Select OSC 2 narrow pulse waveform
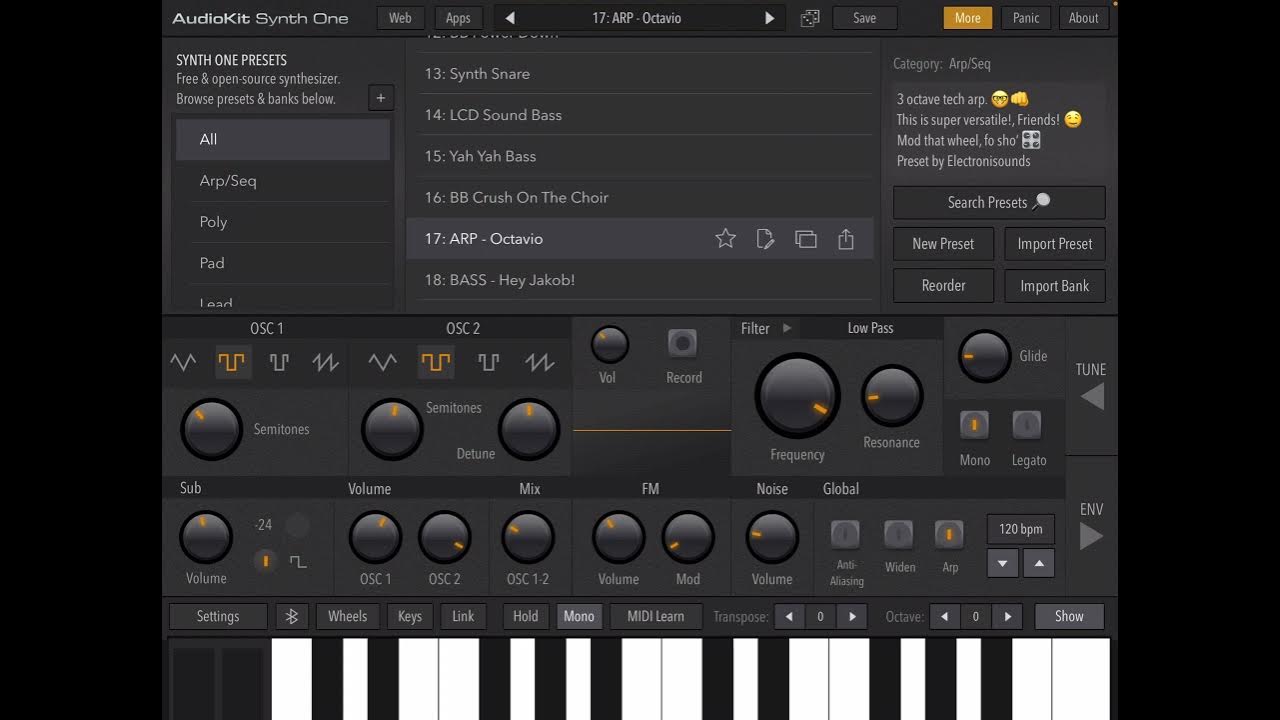This screenshot has height=720, width=1280. coord(488,362)
